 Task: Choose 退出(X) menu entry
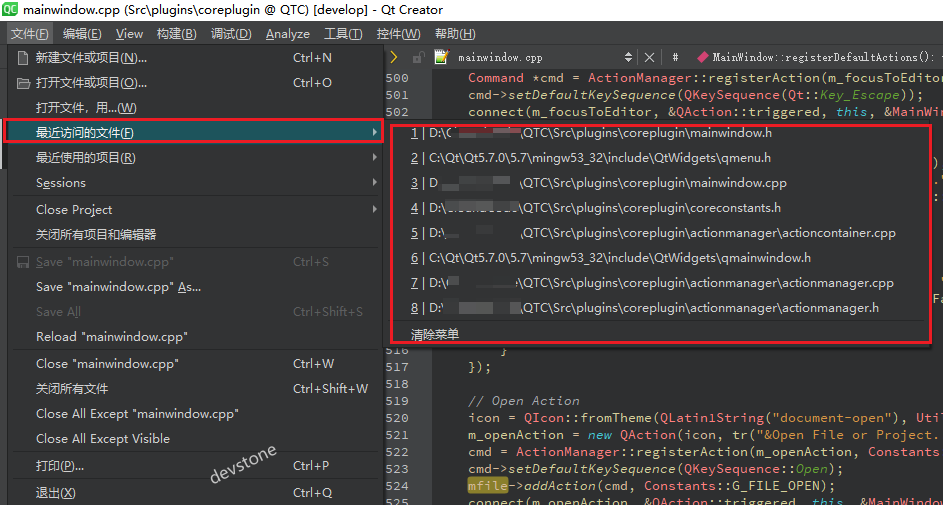coord(195,493)
